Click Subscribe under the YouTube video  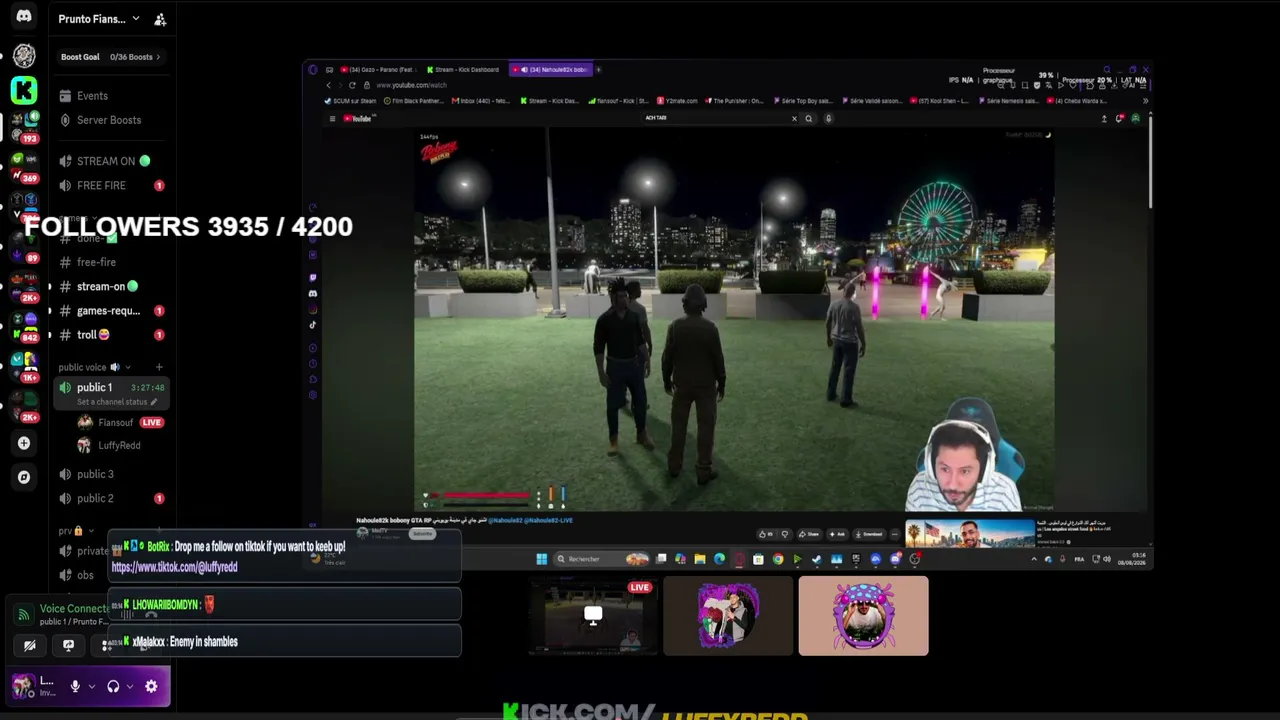[x=423, y=534]
